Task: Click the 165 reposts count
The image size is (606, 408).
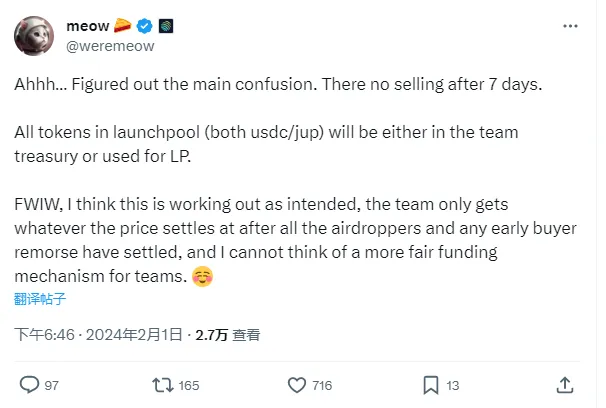Action: tap(188, 384)
